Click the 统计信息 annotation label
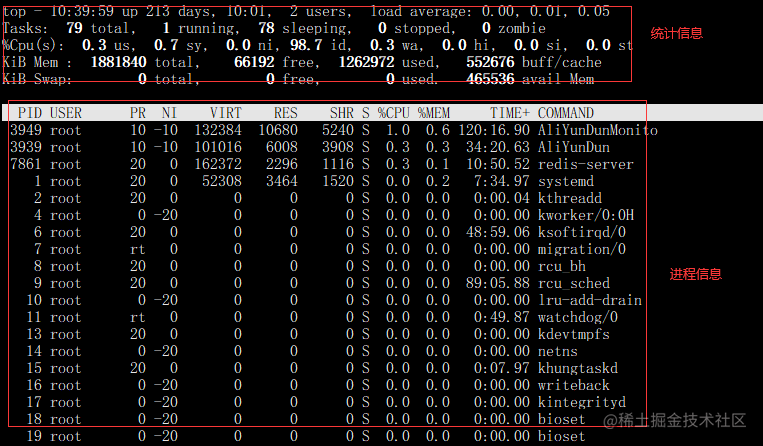This screenshot has width=763, height=446. (x=677, y=34)
